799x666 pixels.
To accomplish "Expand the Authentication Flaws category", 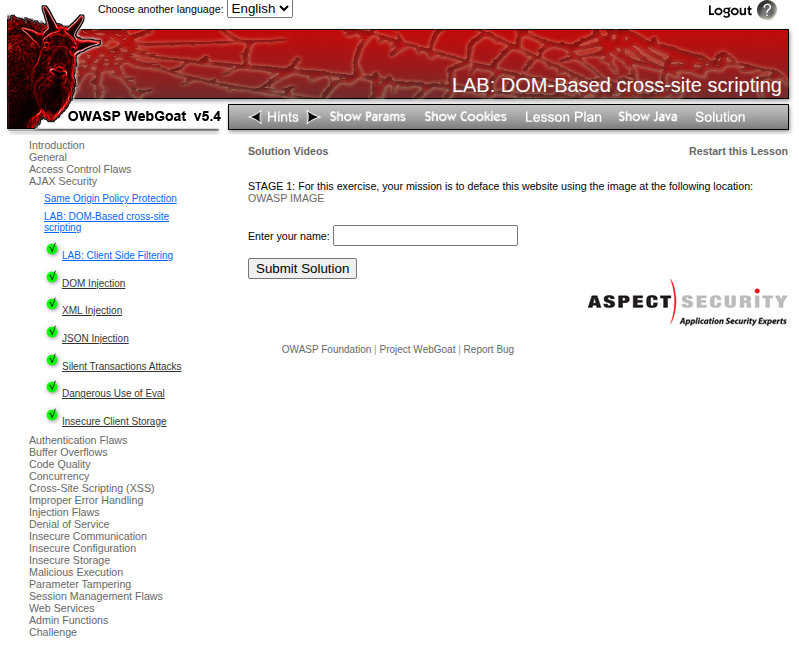I will [78, 440].
